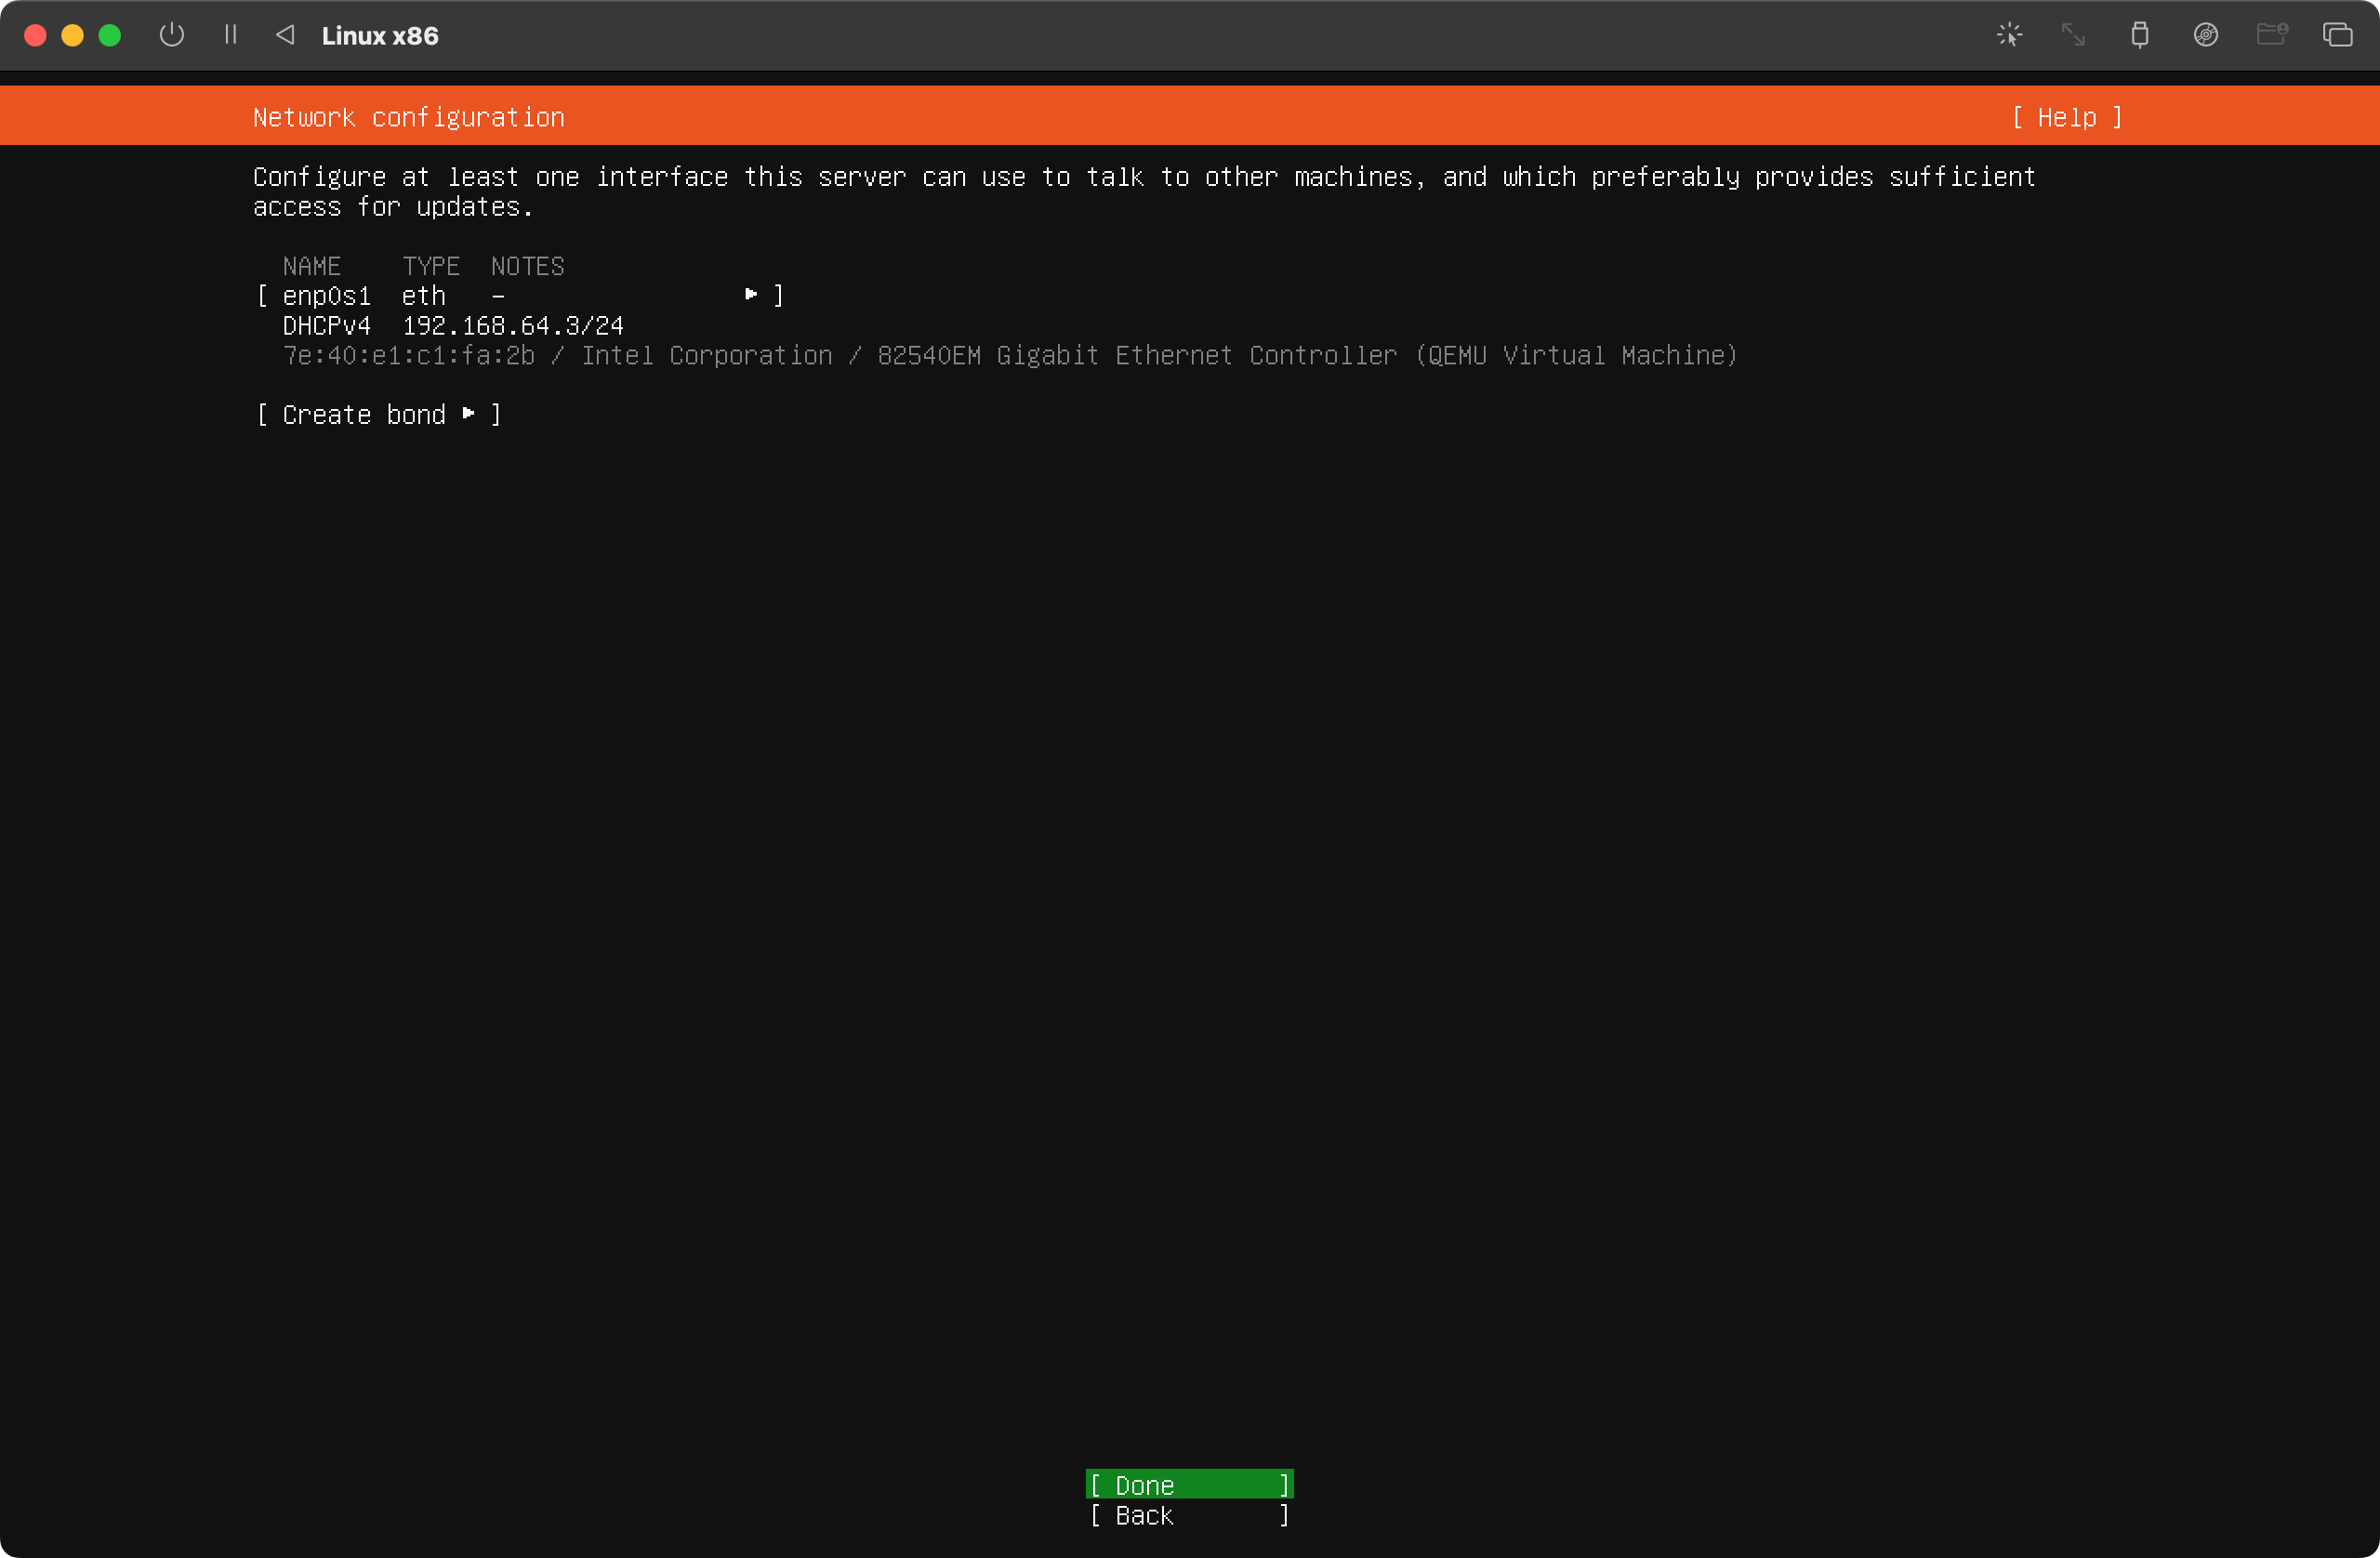The height and width of the screenshot is (1558, 2380).
Task: Open the shared folder icon
Action: (x=2272, y=35)
